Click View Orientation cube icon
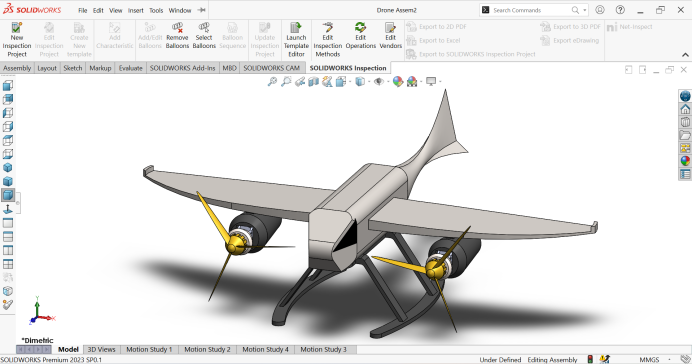This screenshot has height=364, width=692. 341,81
